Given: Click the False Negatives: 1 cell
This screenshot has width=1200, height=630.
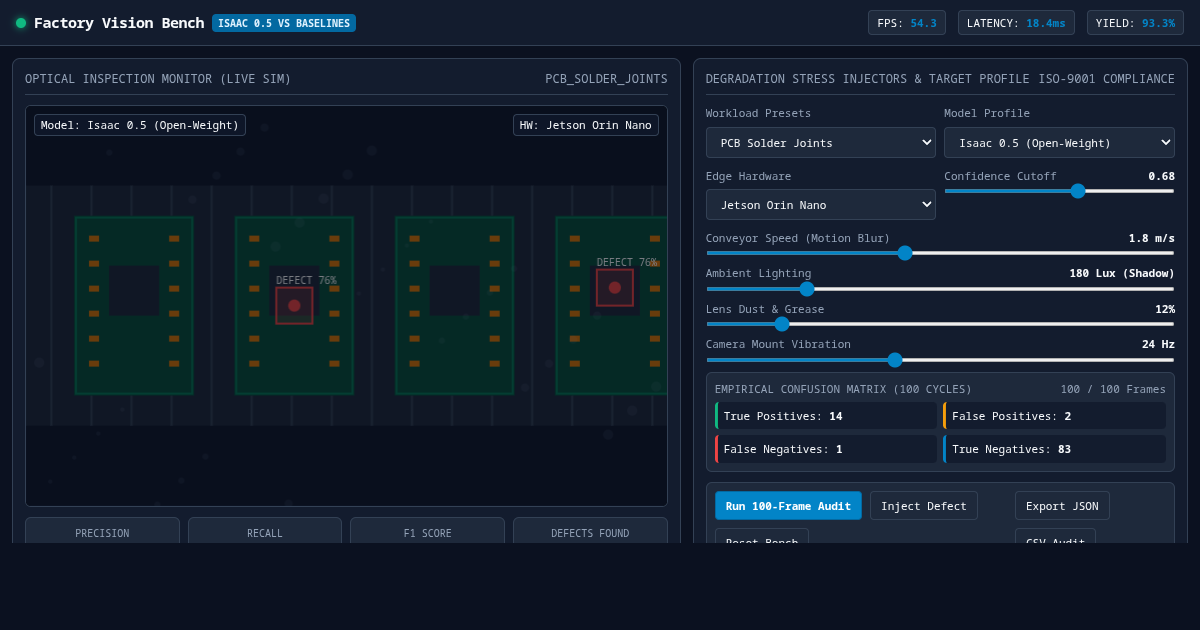Looking at the screenshot, I should [826, 449].
